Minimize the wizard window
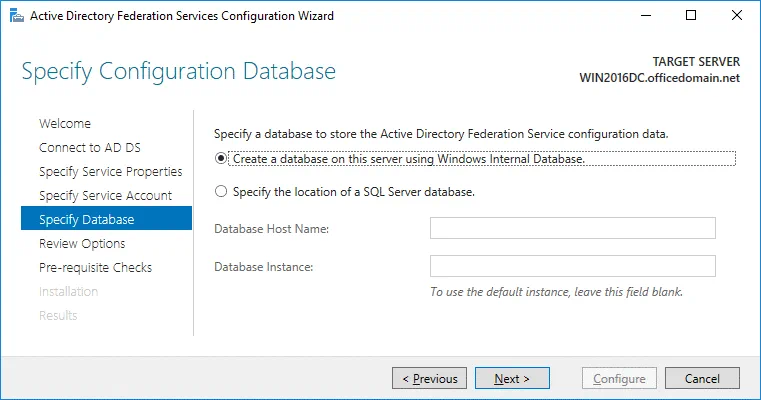Viewport: 761px width, 400px height. 645,16
